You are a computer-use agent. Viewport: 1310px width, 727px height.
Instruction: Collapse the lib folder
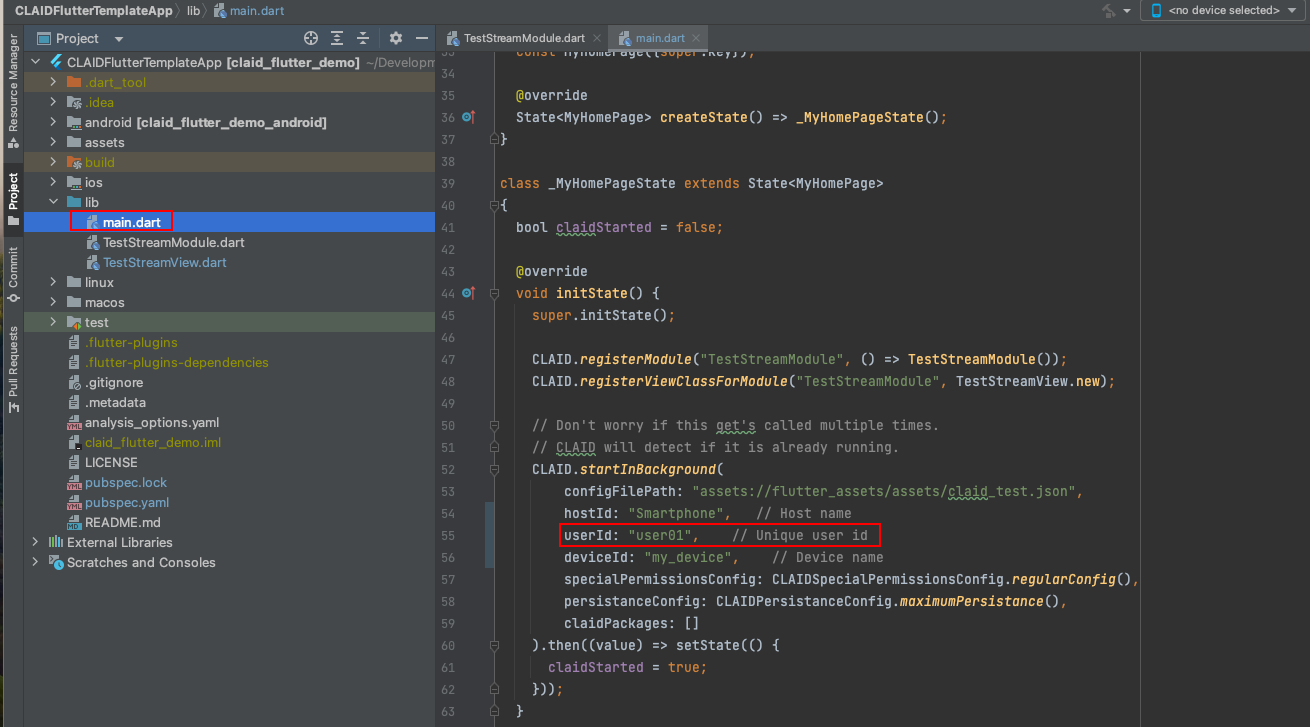53,202
